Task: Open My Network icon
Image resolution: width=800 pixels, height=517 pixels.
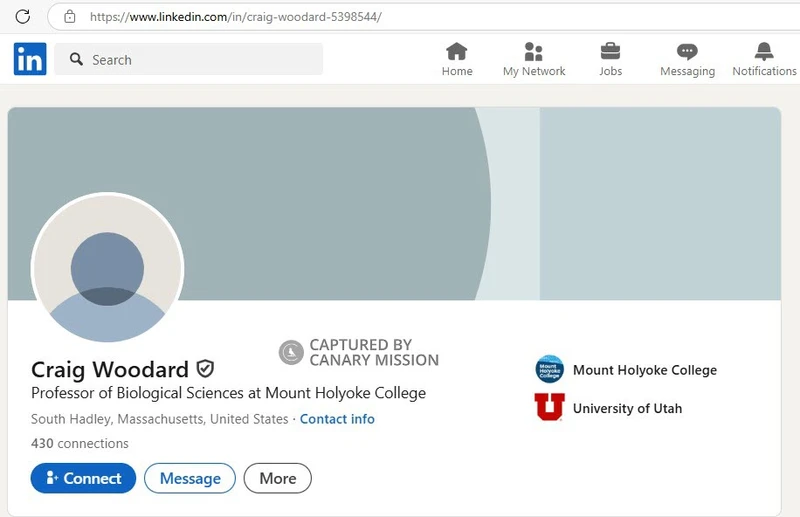Action: click(533, 51)
